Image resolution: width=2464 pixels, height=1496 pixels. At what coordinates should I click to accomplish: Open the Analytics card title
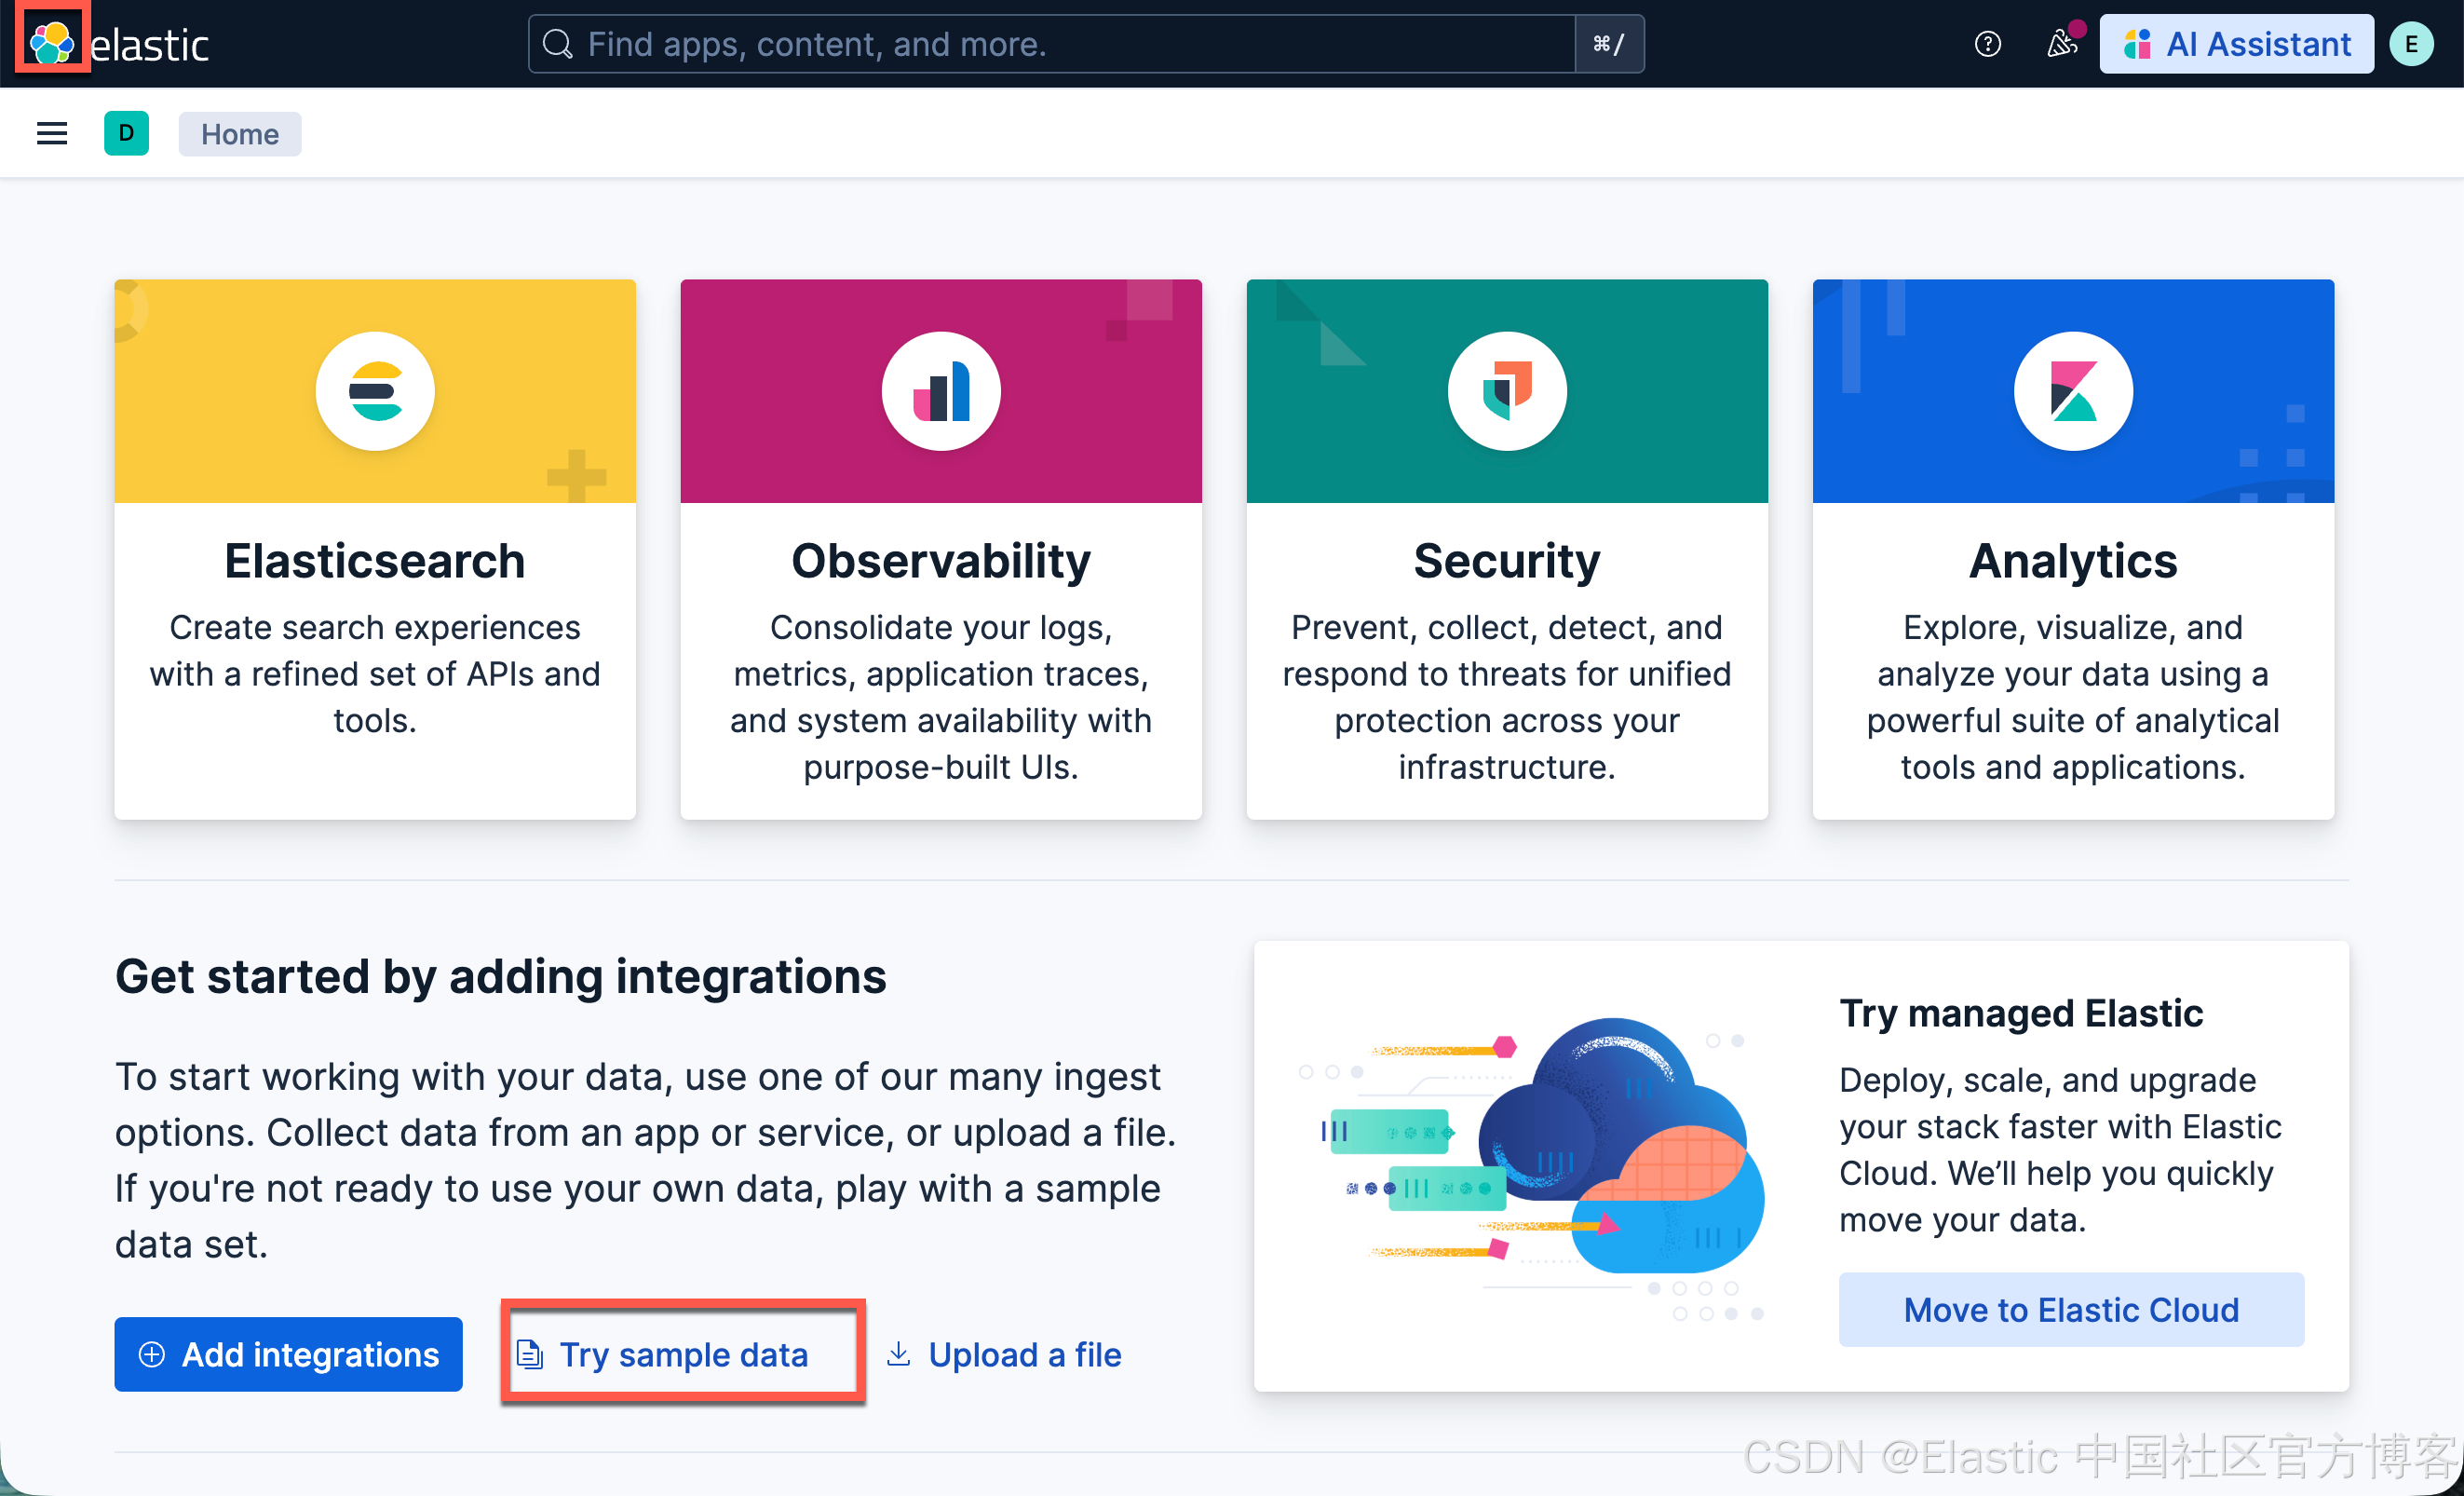(2072, 560)
